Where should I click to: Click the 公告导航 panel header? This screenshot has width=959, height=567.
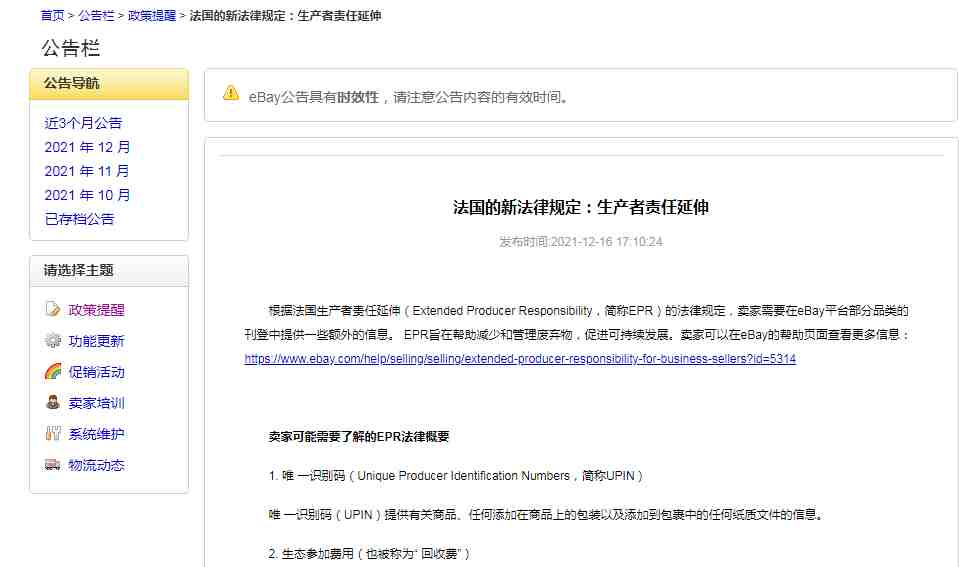click(x=109, y=84)
